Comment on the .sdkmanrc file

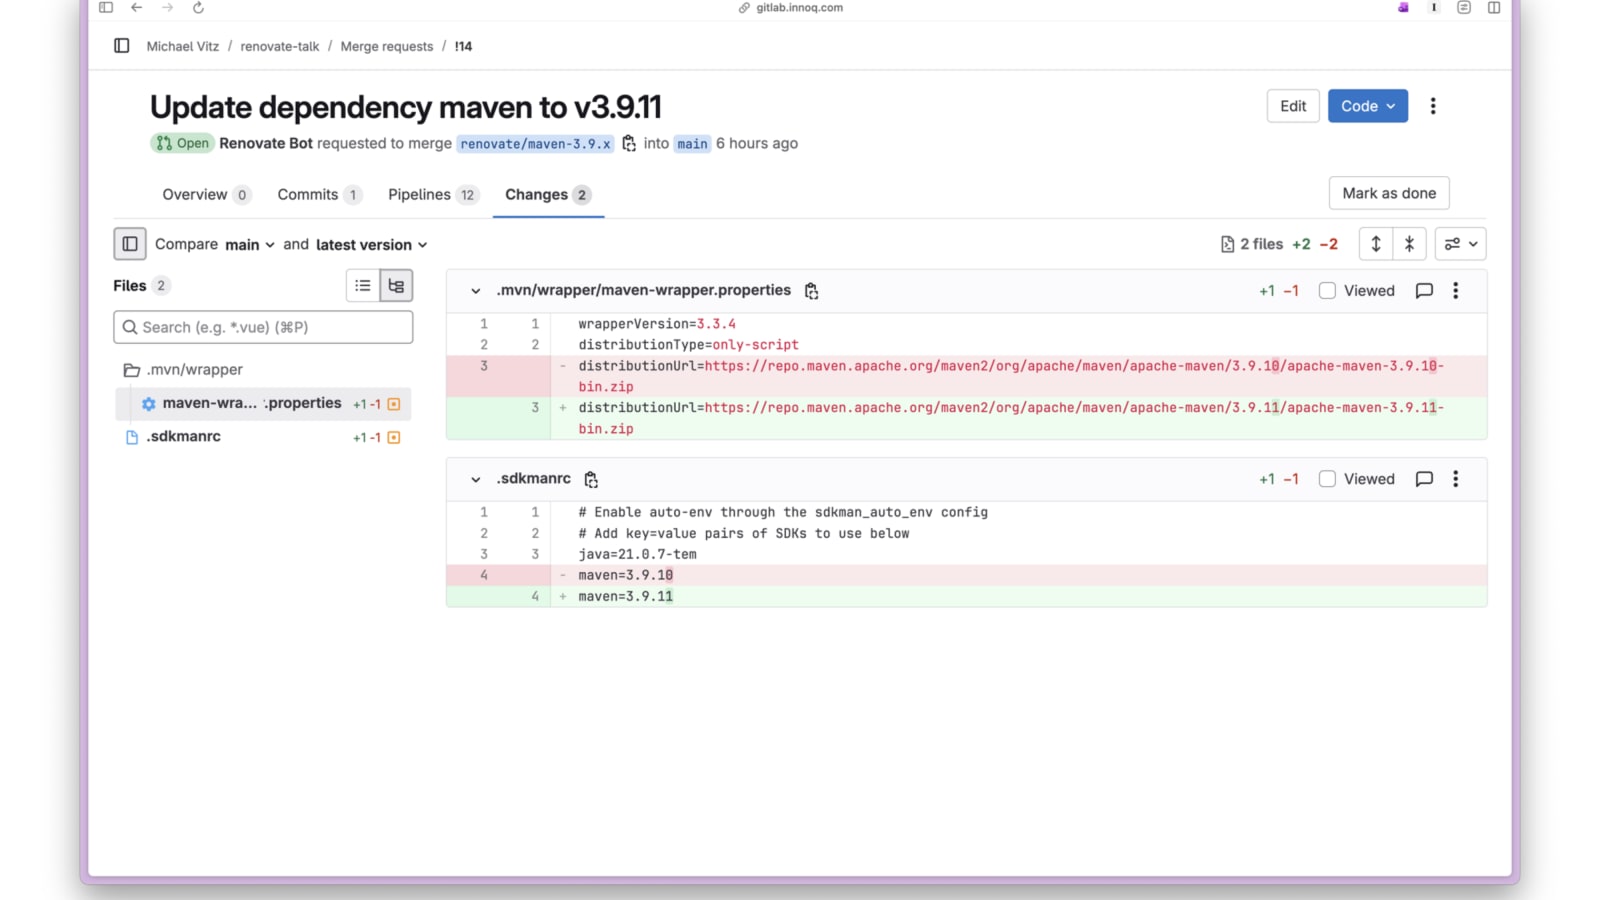[x=1424, y=479]
